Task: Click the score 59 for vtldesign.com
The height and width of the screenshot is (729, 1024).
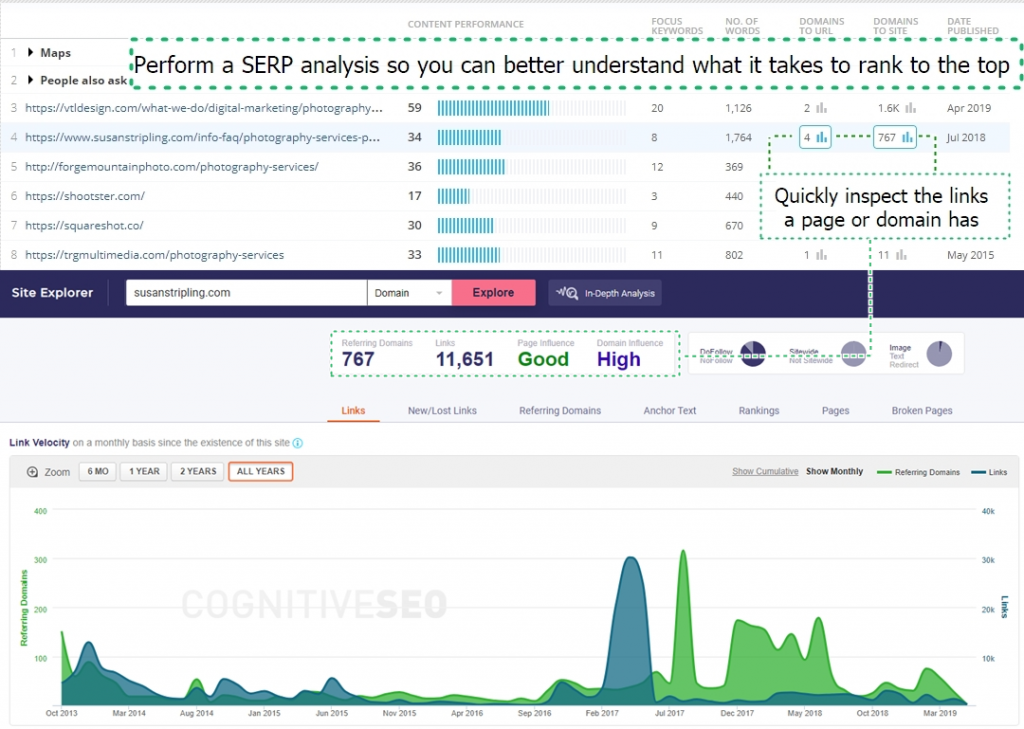Action: [x=415, y=108]
